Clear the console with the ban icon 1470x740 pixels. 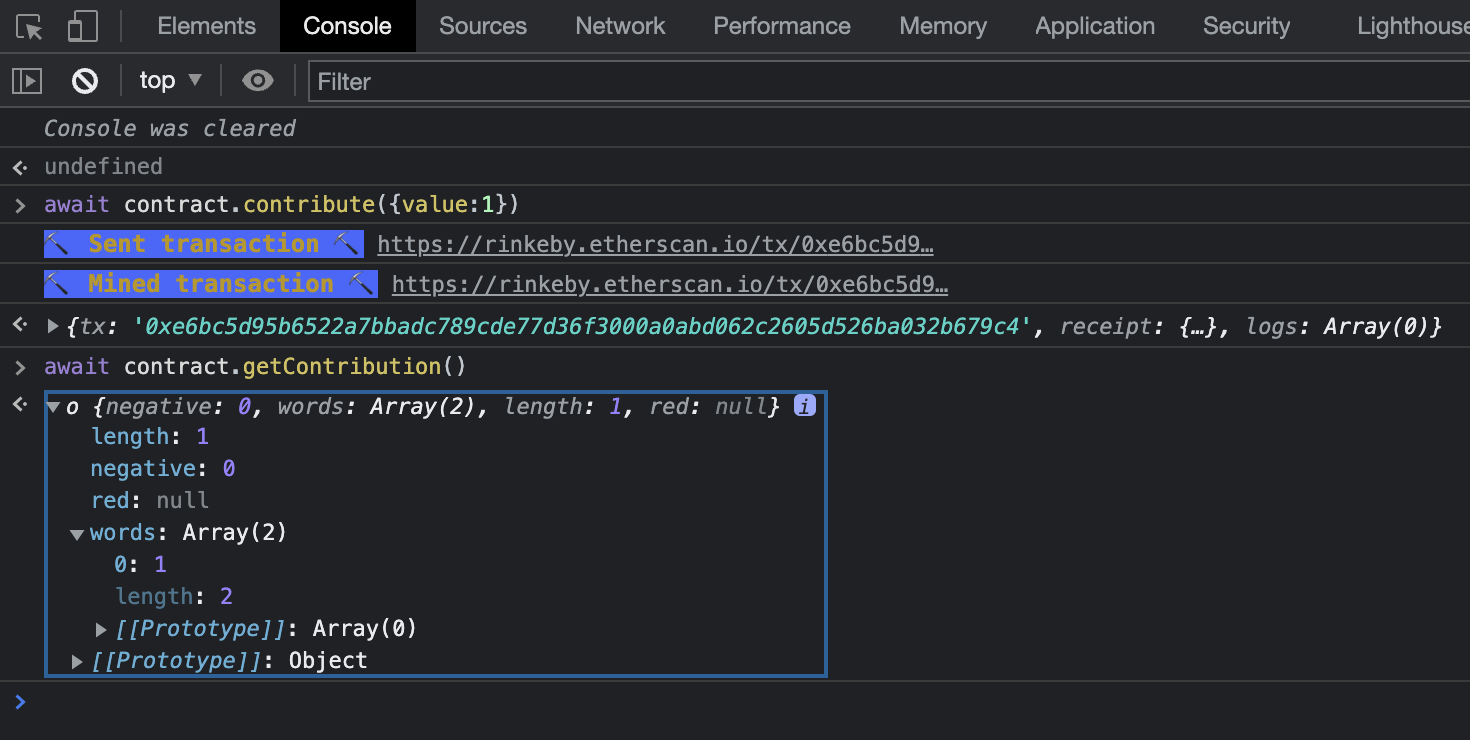coord(85,81)
